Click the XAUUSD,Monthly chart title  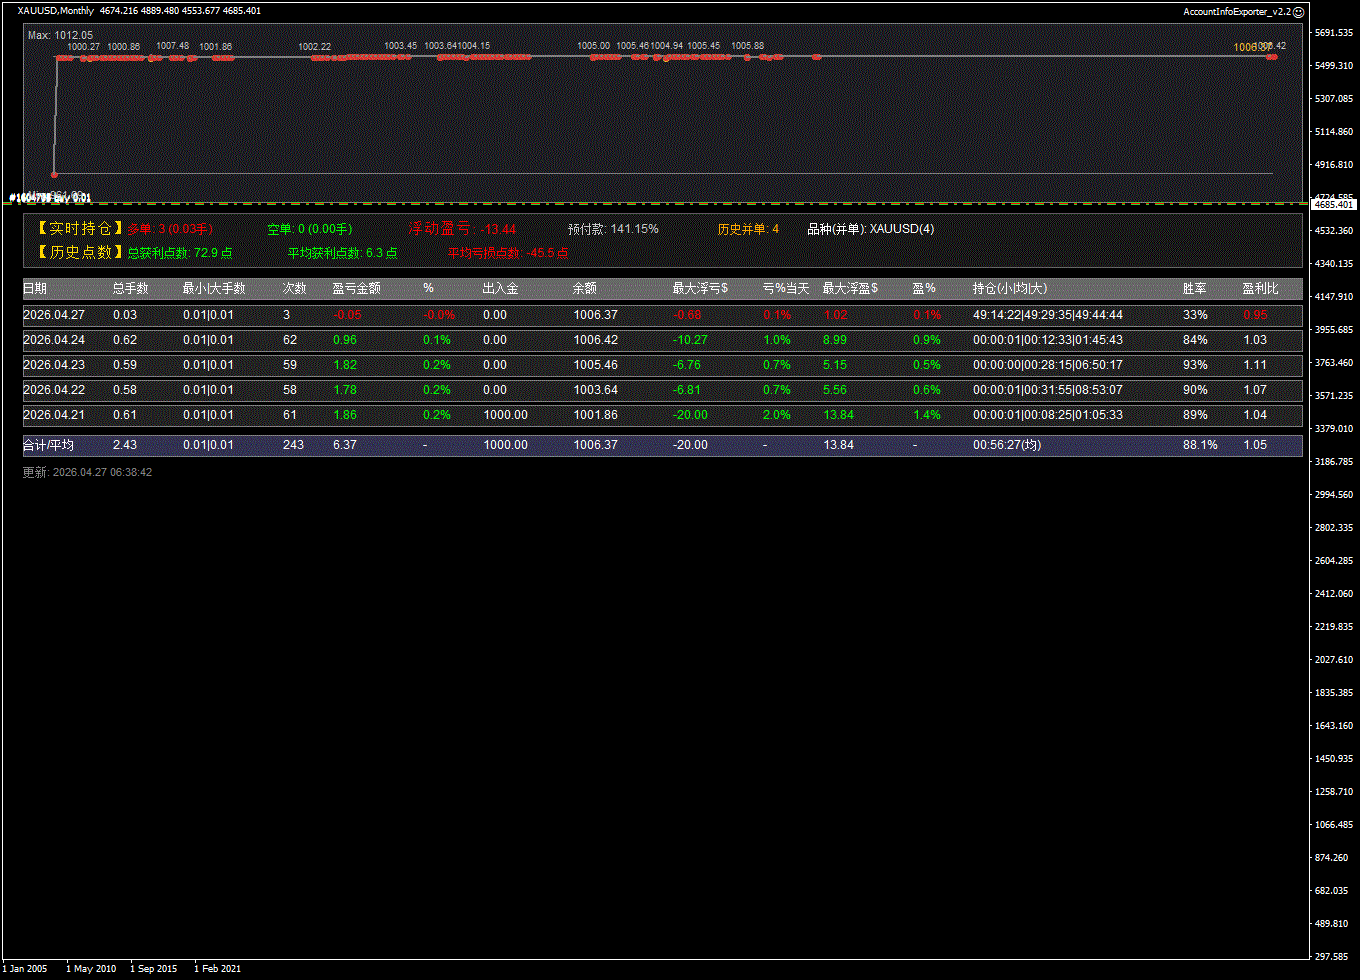(x=56, y=11)
